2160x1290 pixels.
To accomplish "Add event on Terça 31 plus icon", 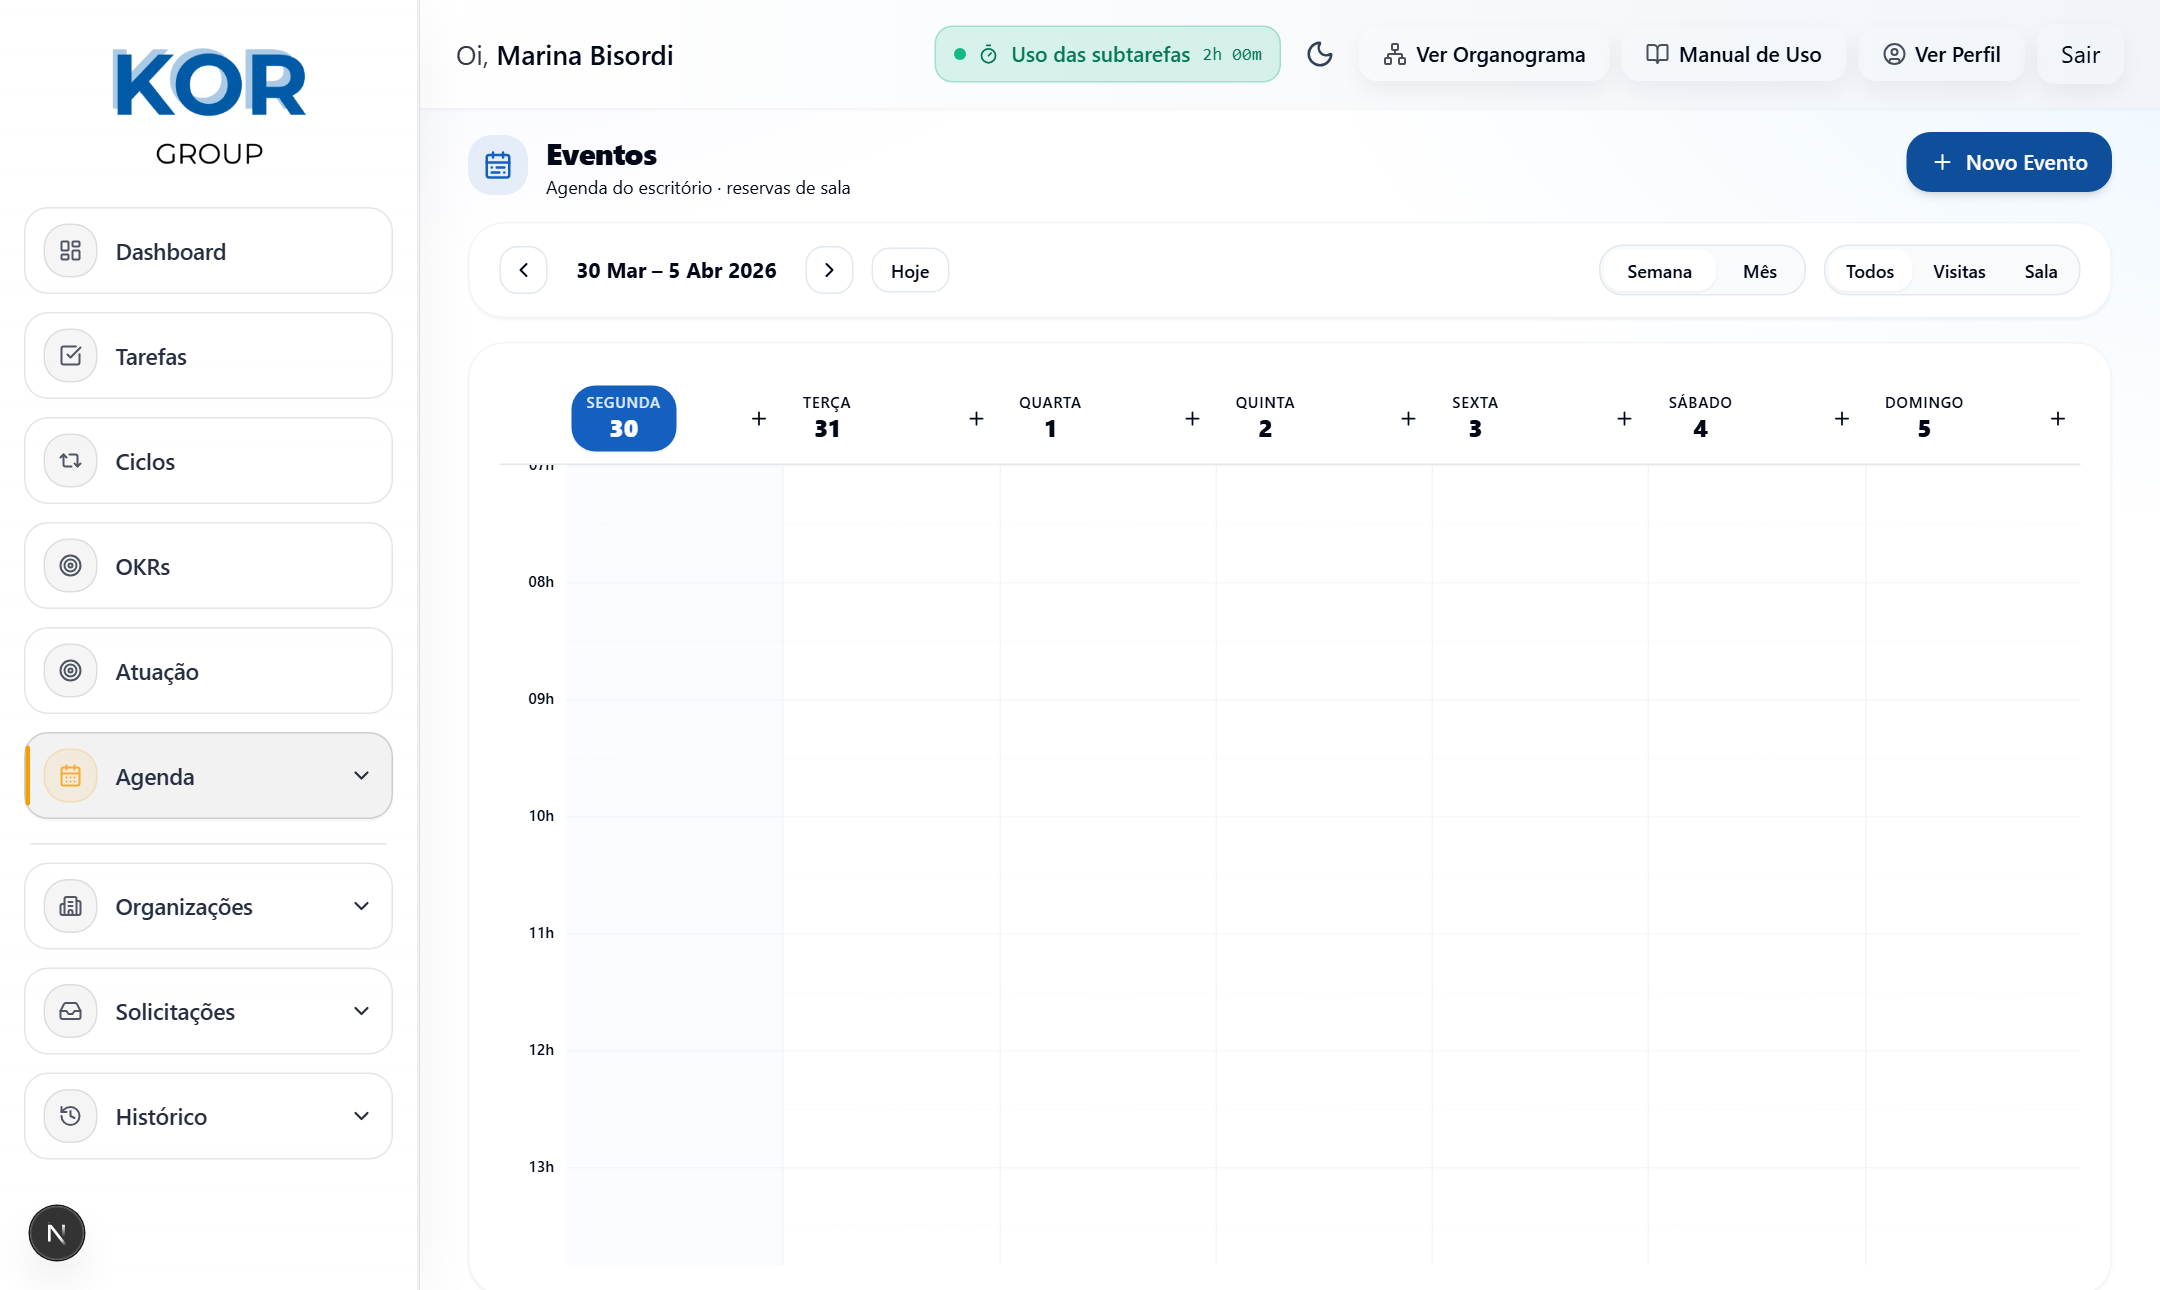I will point(976,419).
